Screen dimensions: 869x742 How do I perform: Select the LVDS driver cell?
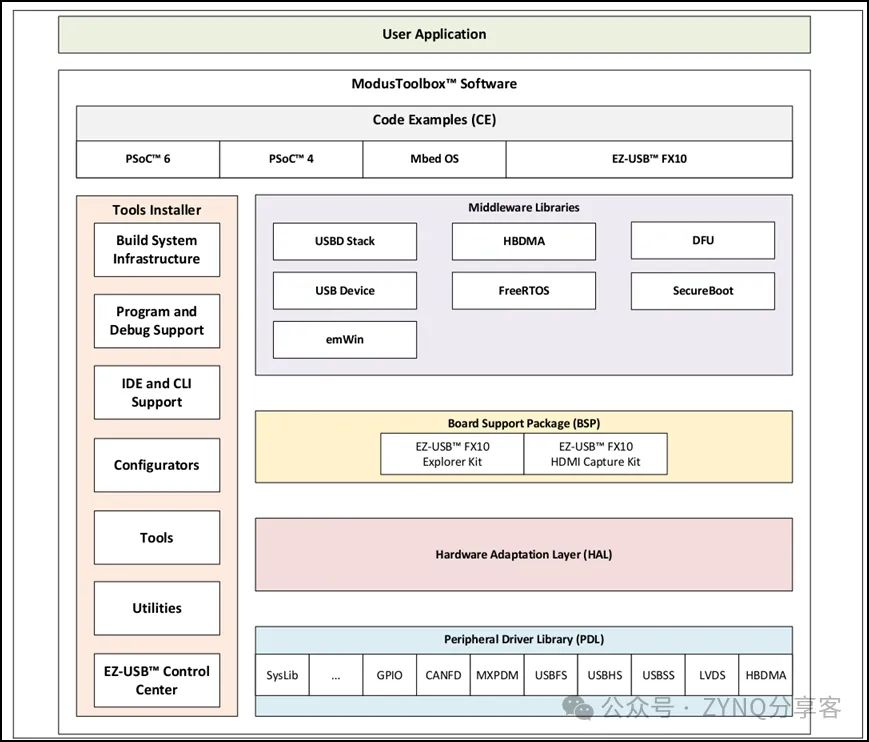pos(712,675)
